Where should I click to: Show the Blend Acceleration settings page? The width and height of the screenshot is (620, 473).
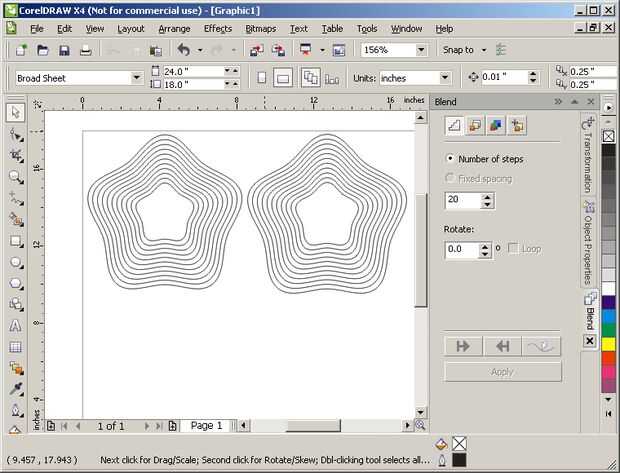(475, 126)
